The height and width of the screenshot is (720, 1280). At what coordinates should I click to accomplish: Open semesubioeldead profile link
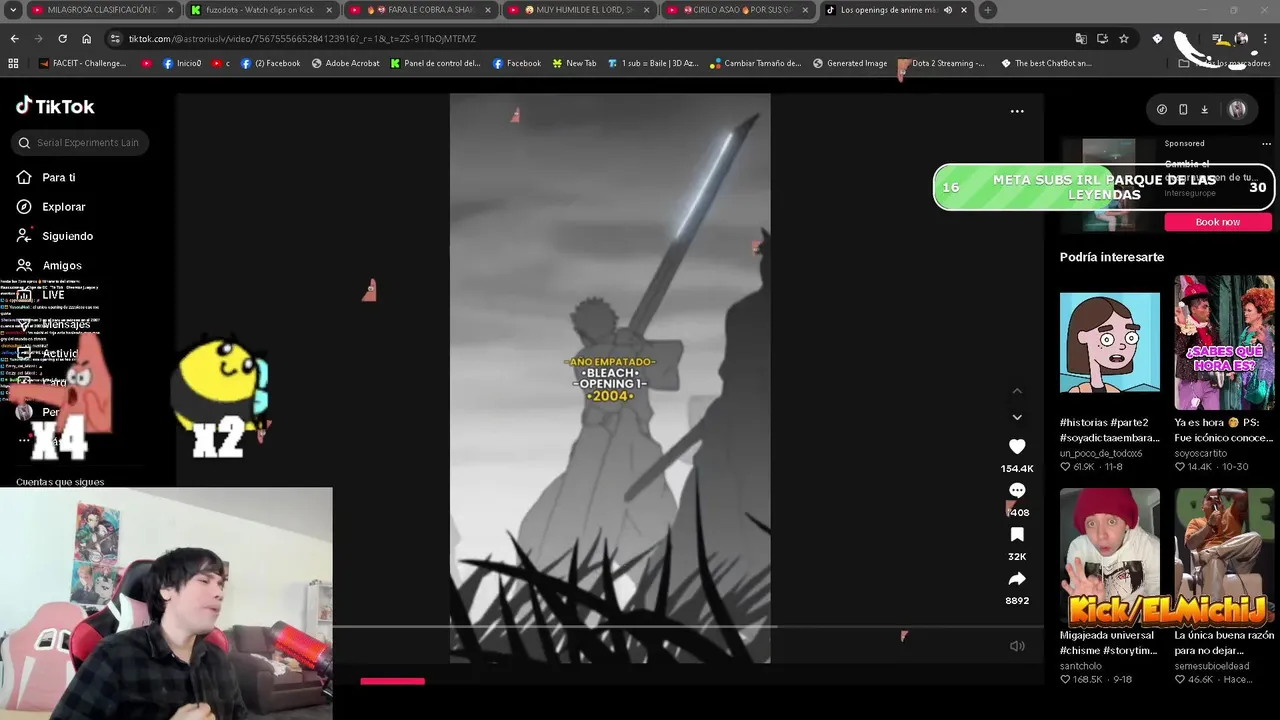click(x=1213, y=666)
